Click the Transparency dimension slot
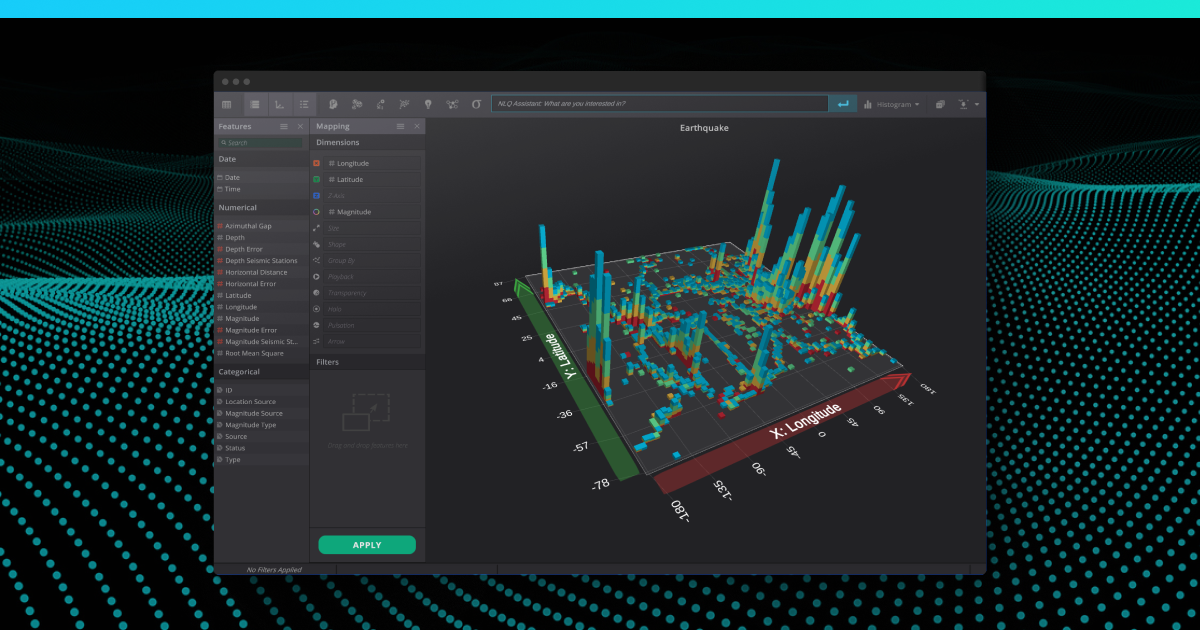1200x630 pixels. (372, 293)
